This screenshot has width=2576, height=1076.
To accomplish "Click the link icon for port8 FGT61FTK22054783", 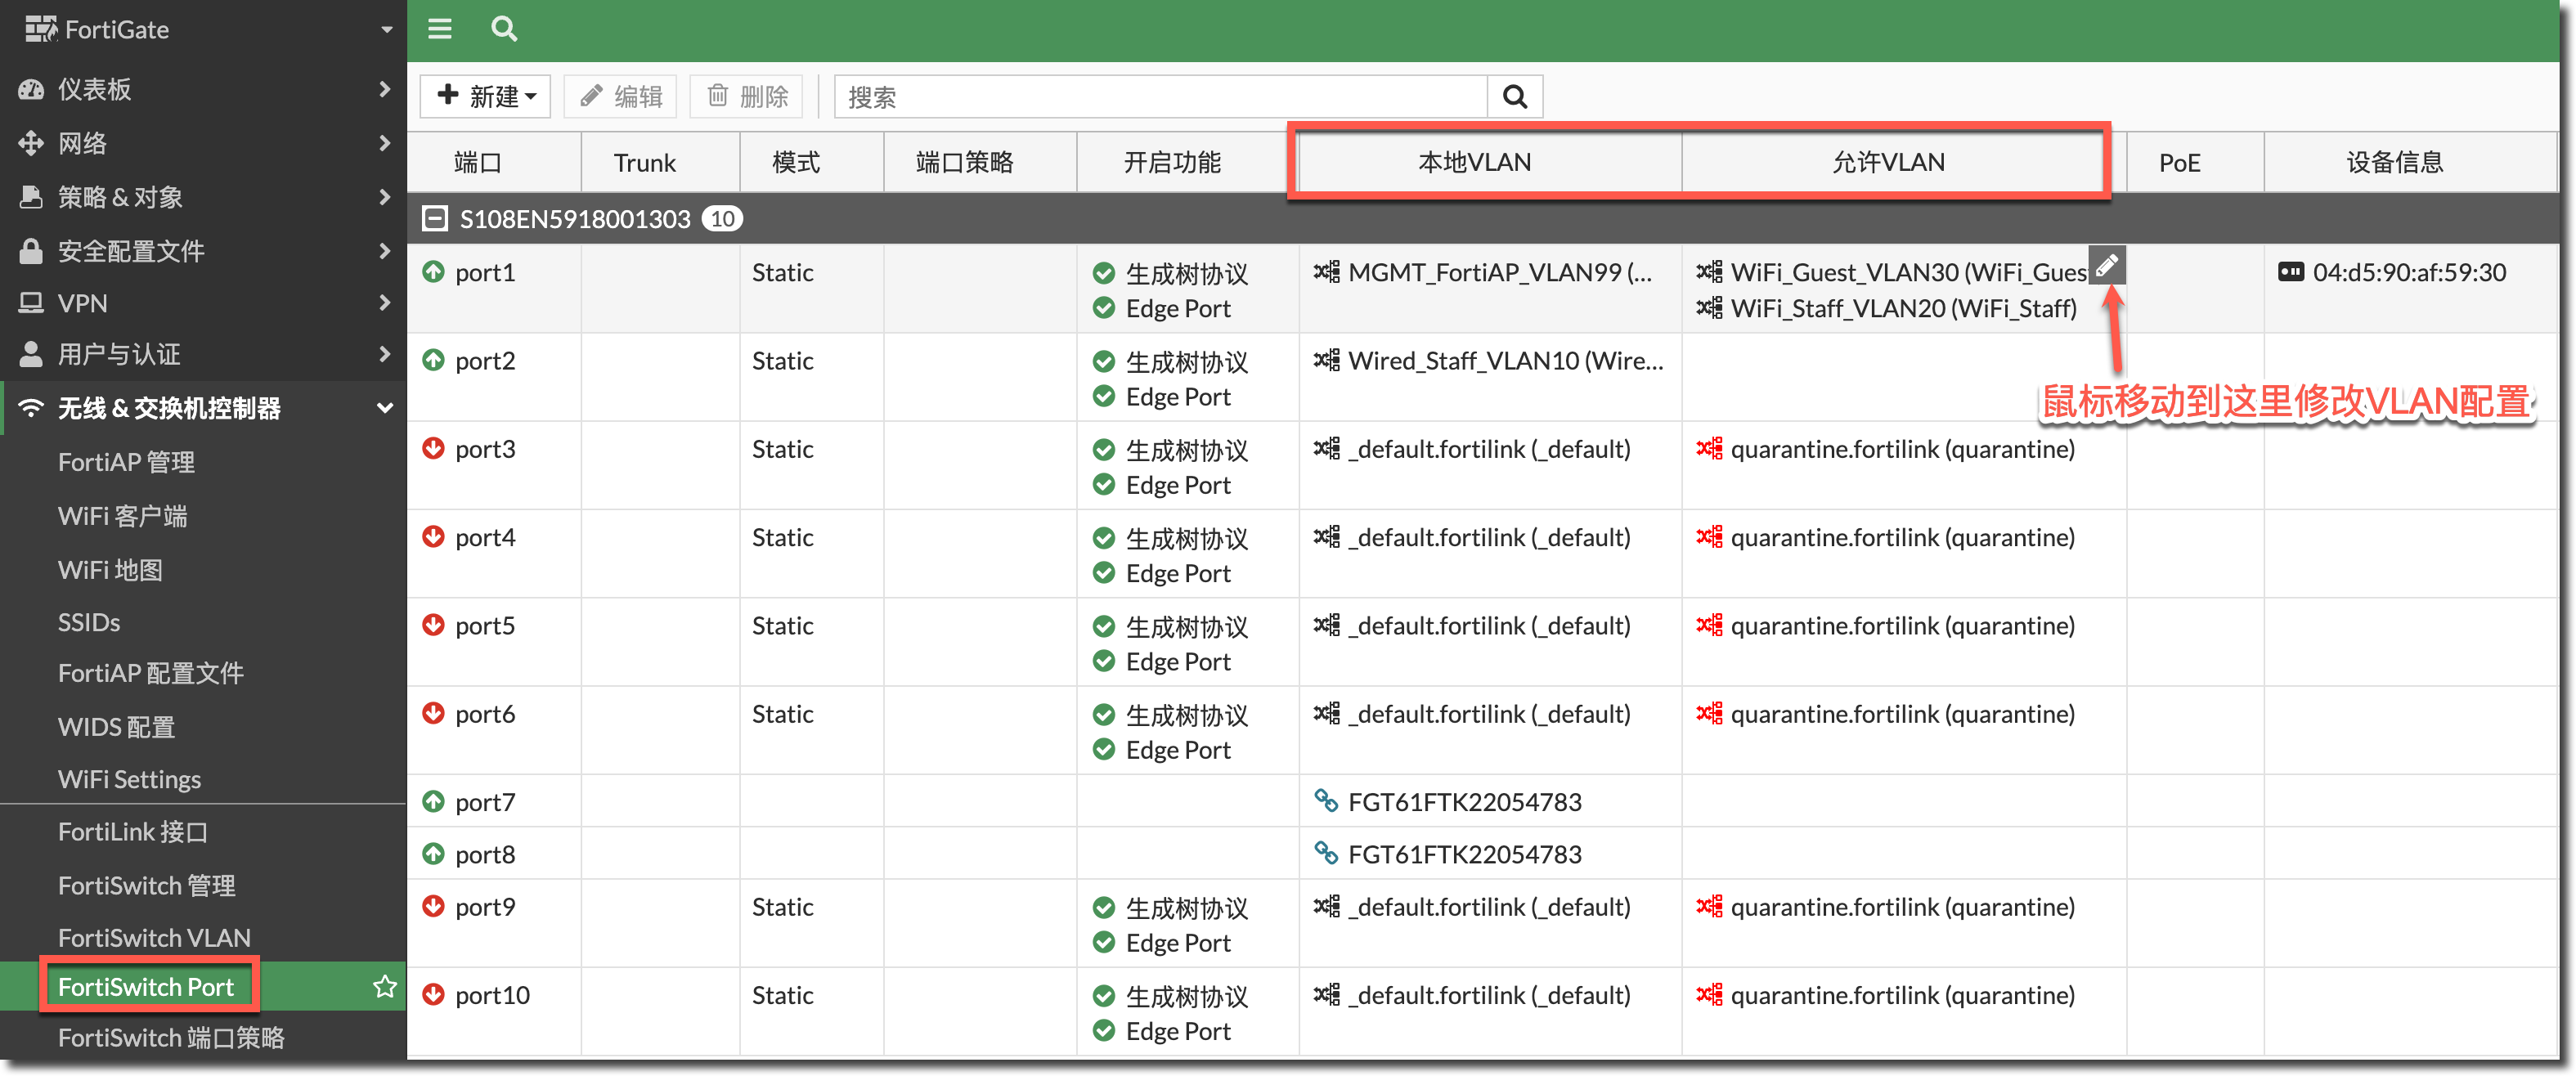I will pyautogui.click(x=1326, y=853).
